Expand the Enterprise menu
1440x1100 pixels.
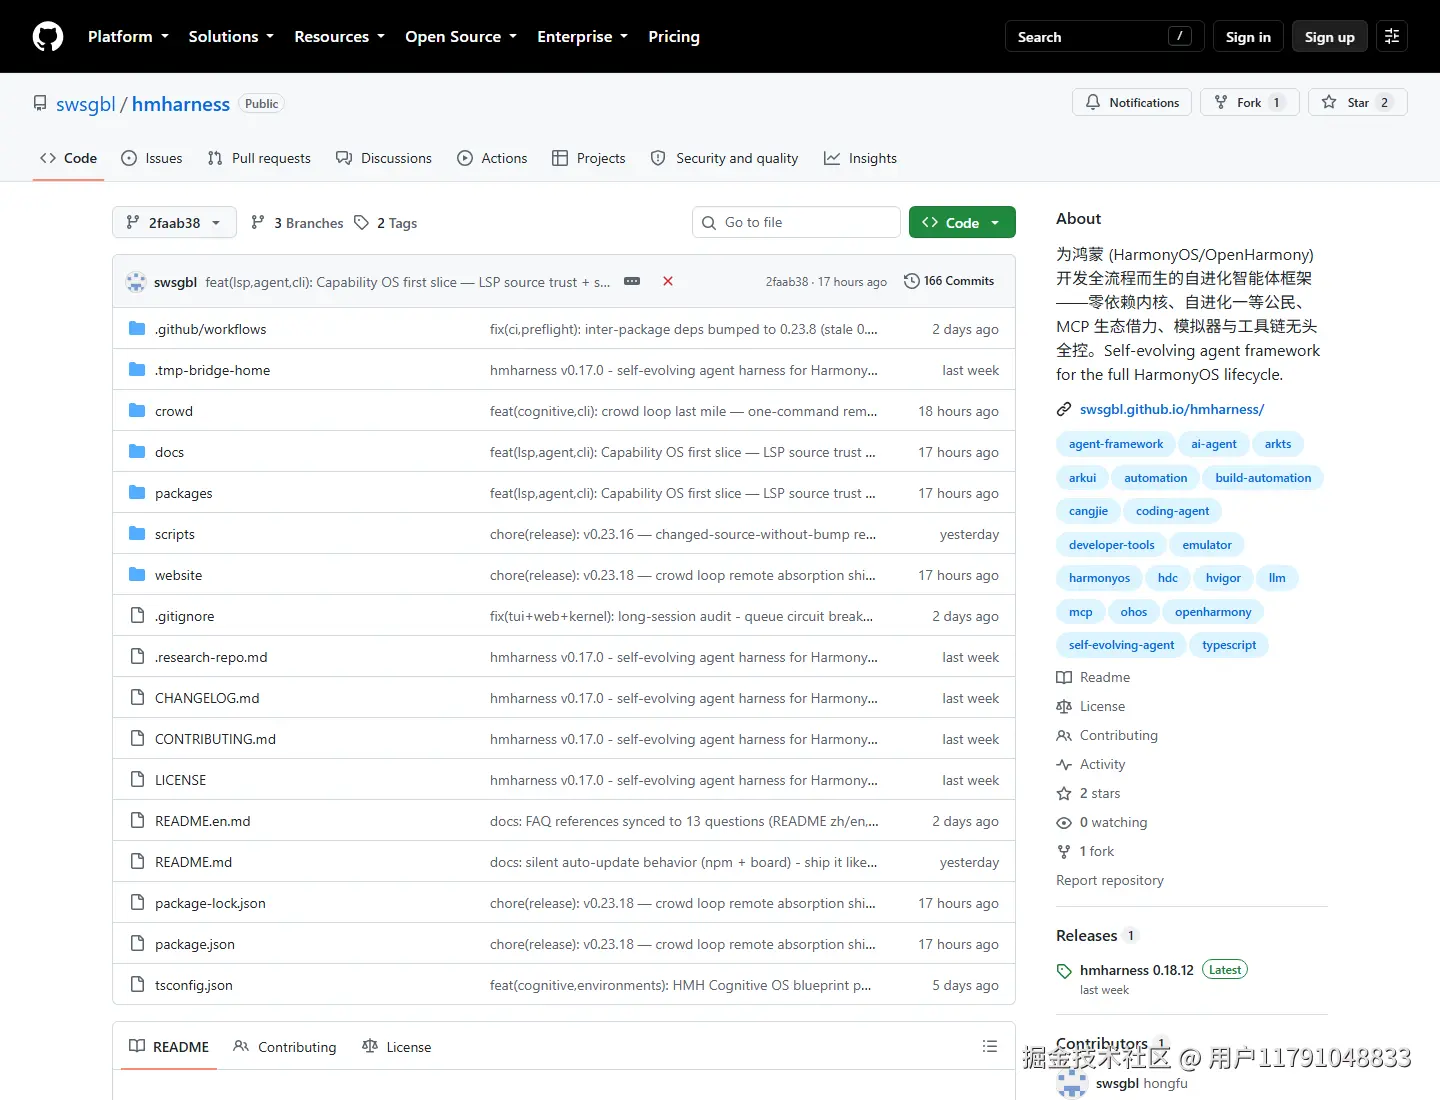tap(583, 37)
